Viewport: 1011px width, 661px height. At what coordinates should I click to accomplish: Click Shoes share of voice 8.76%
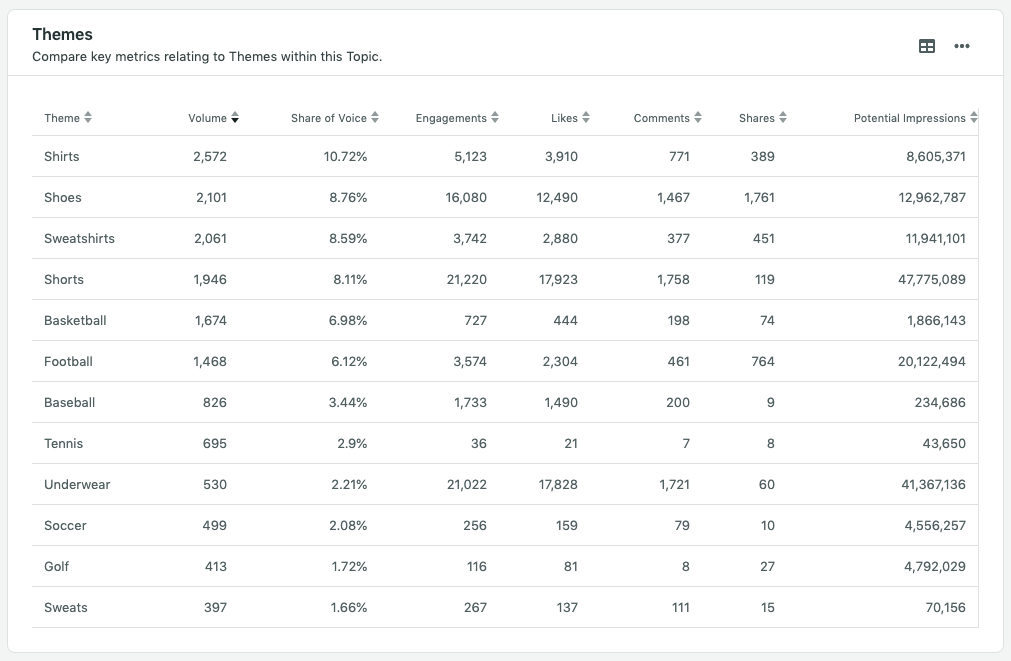pos(348,197)
